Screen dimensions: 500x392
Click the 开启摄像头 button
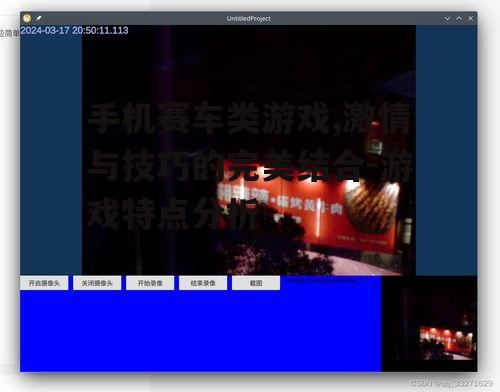tap(44, 283)
